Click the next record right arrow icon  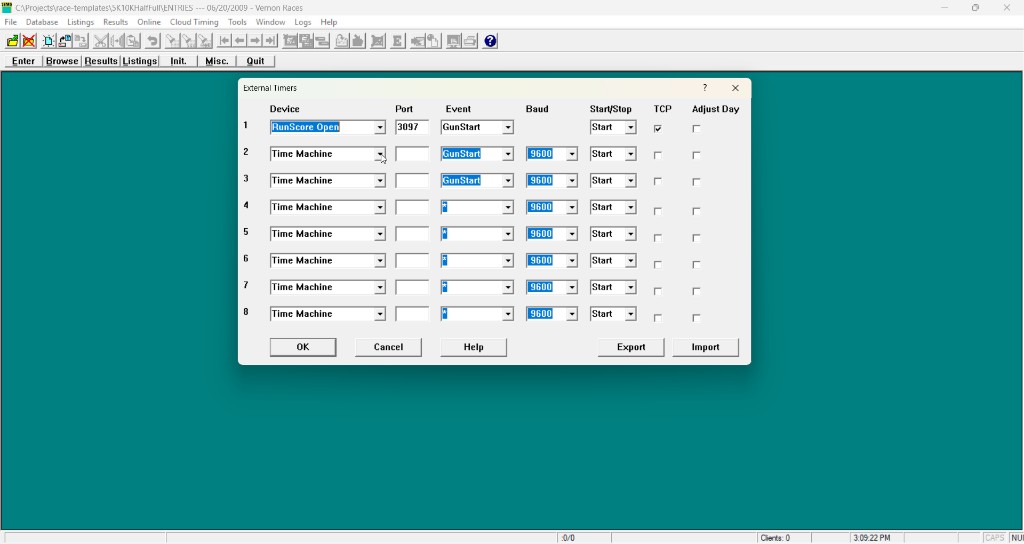coord(255,41)
